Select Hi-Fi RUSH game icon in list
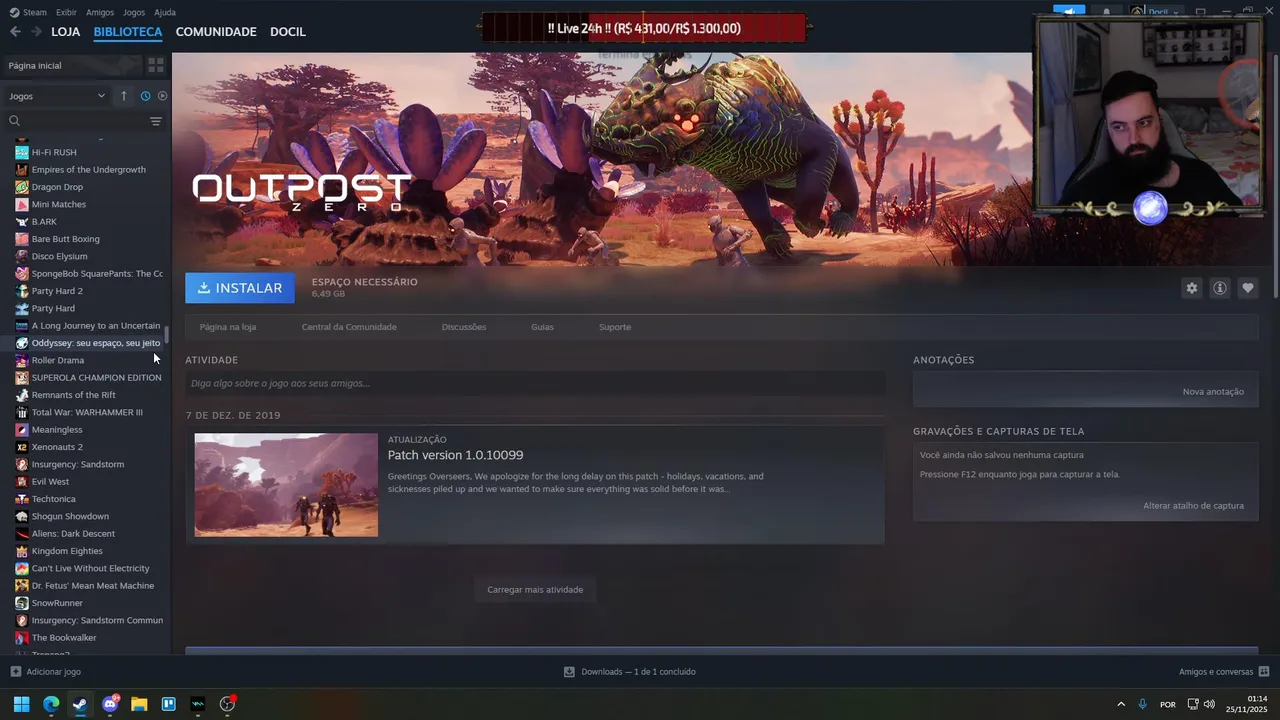Viewport: 1280px width, 720px height. [x=22, y=152]
